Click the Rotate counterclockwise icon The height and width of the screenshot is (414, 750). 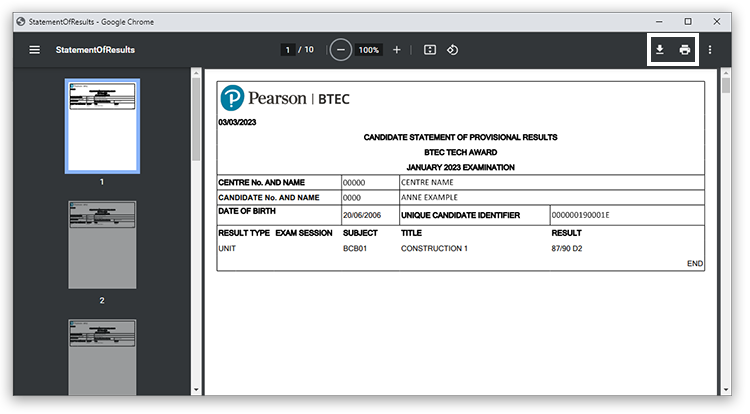click(x=452, y=50)
